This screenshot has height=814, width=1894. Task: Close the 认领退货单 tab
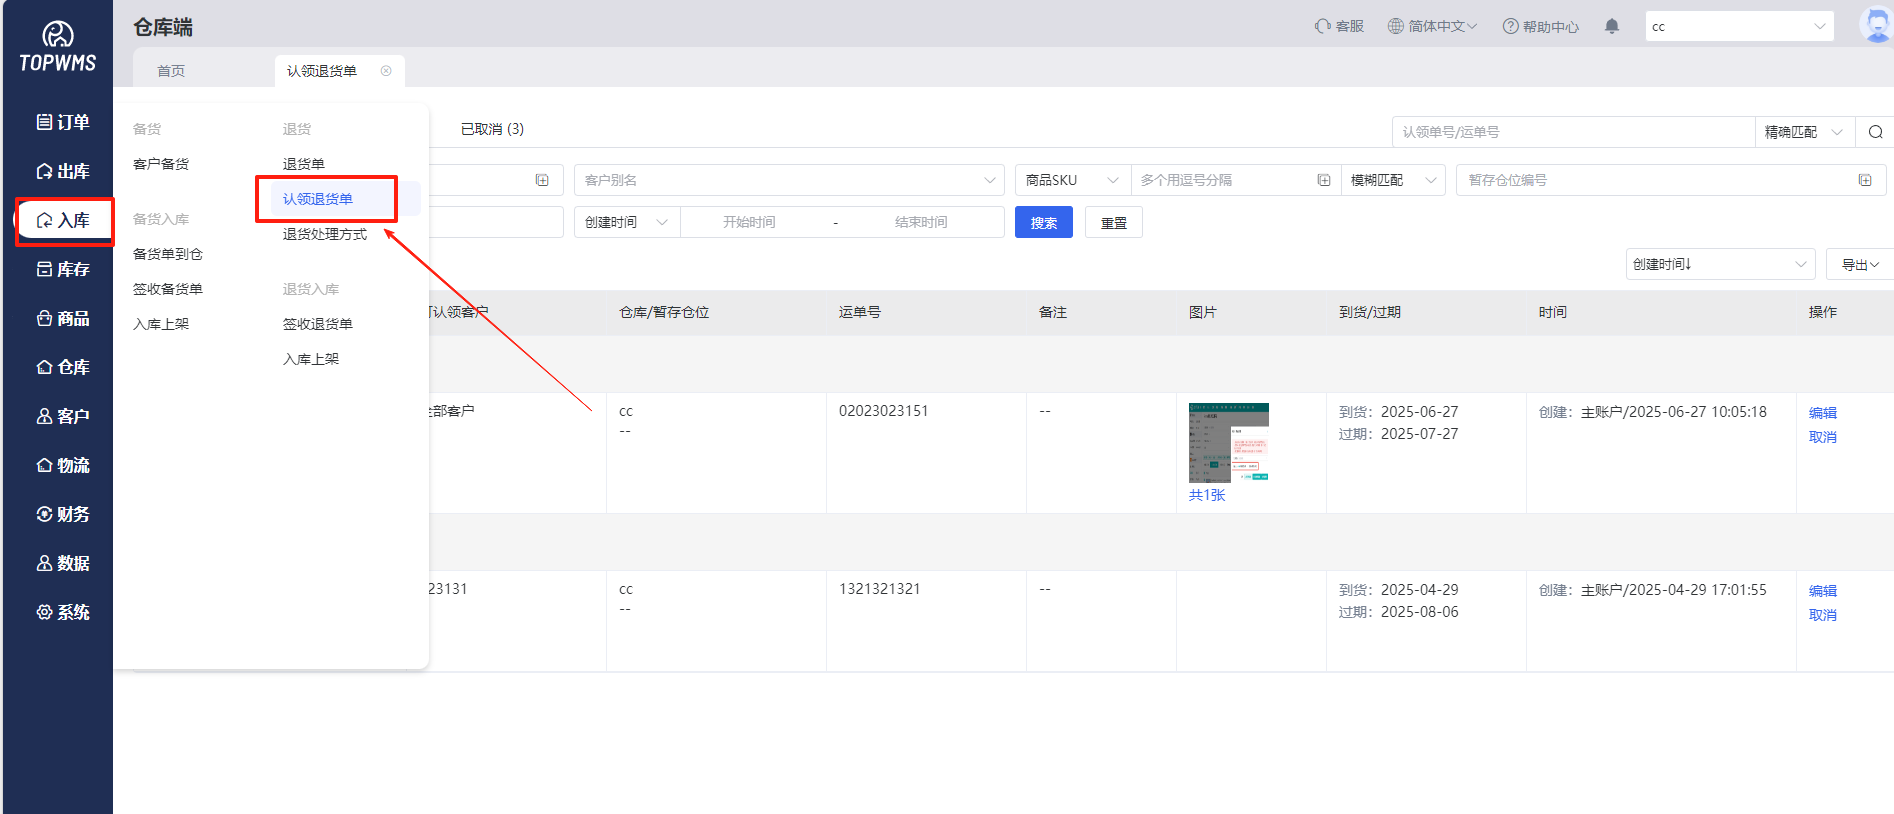pyautogui.click(x=386, y=71)
